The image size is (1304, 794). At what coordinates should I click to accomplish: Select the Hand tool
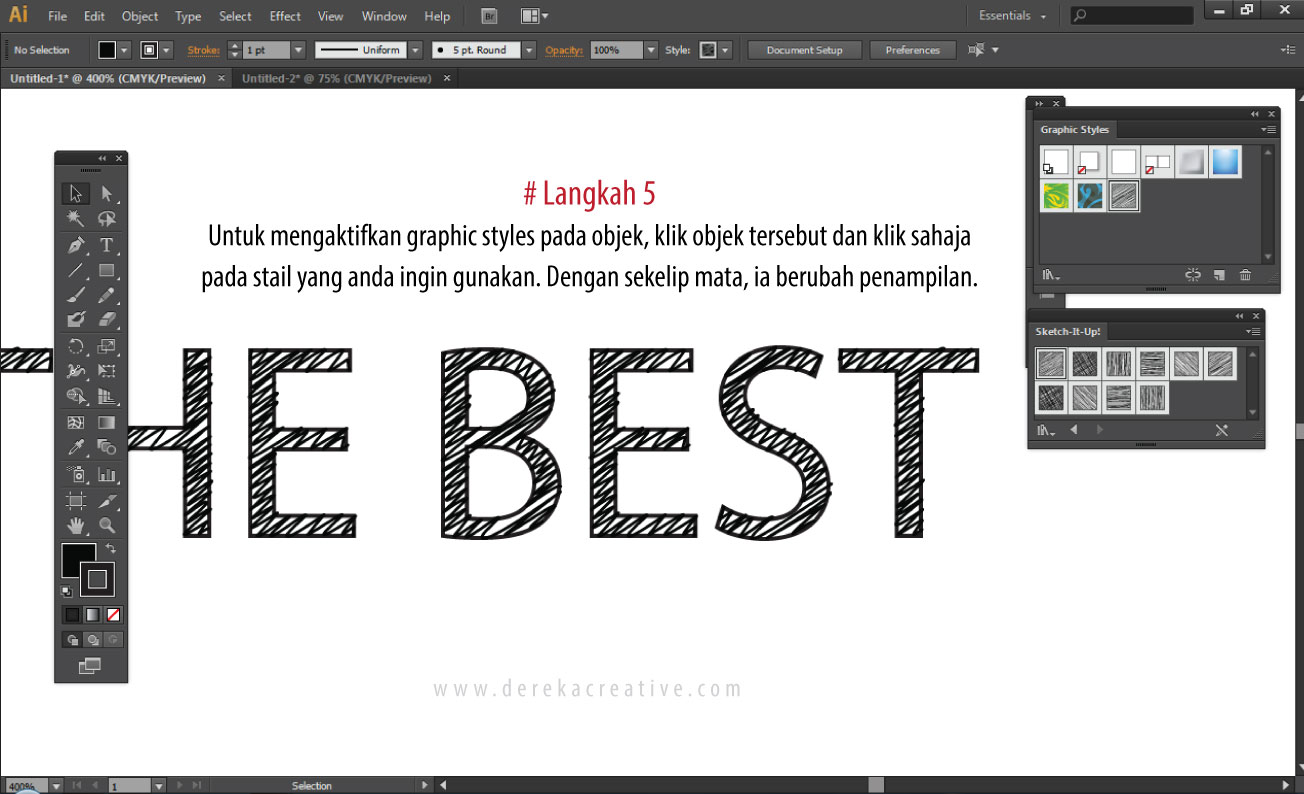(76, 525)
